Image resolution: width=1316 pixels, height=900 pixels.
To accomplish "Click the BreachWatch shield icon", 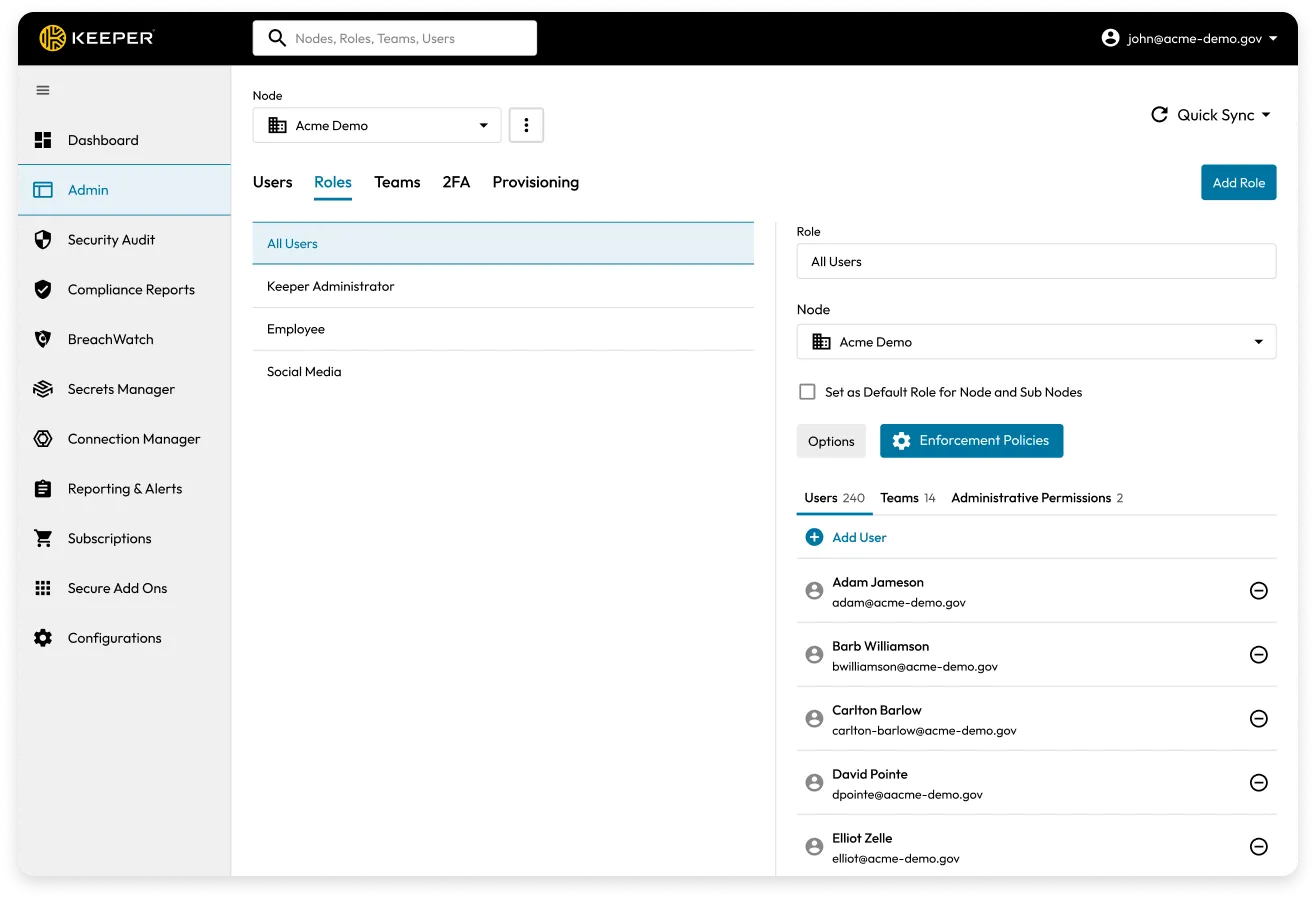I will click(x=43, y=340).
